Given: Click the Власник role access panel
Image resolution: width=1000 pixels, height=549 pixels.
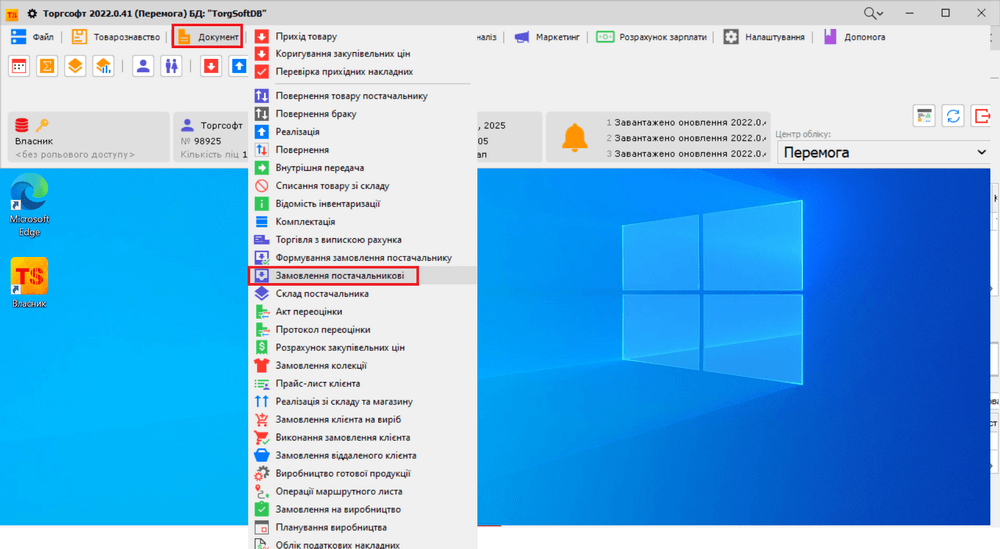Looking at the screenshot, I should [87, 138].
